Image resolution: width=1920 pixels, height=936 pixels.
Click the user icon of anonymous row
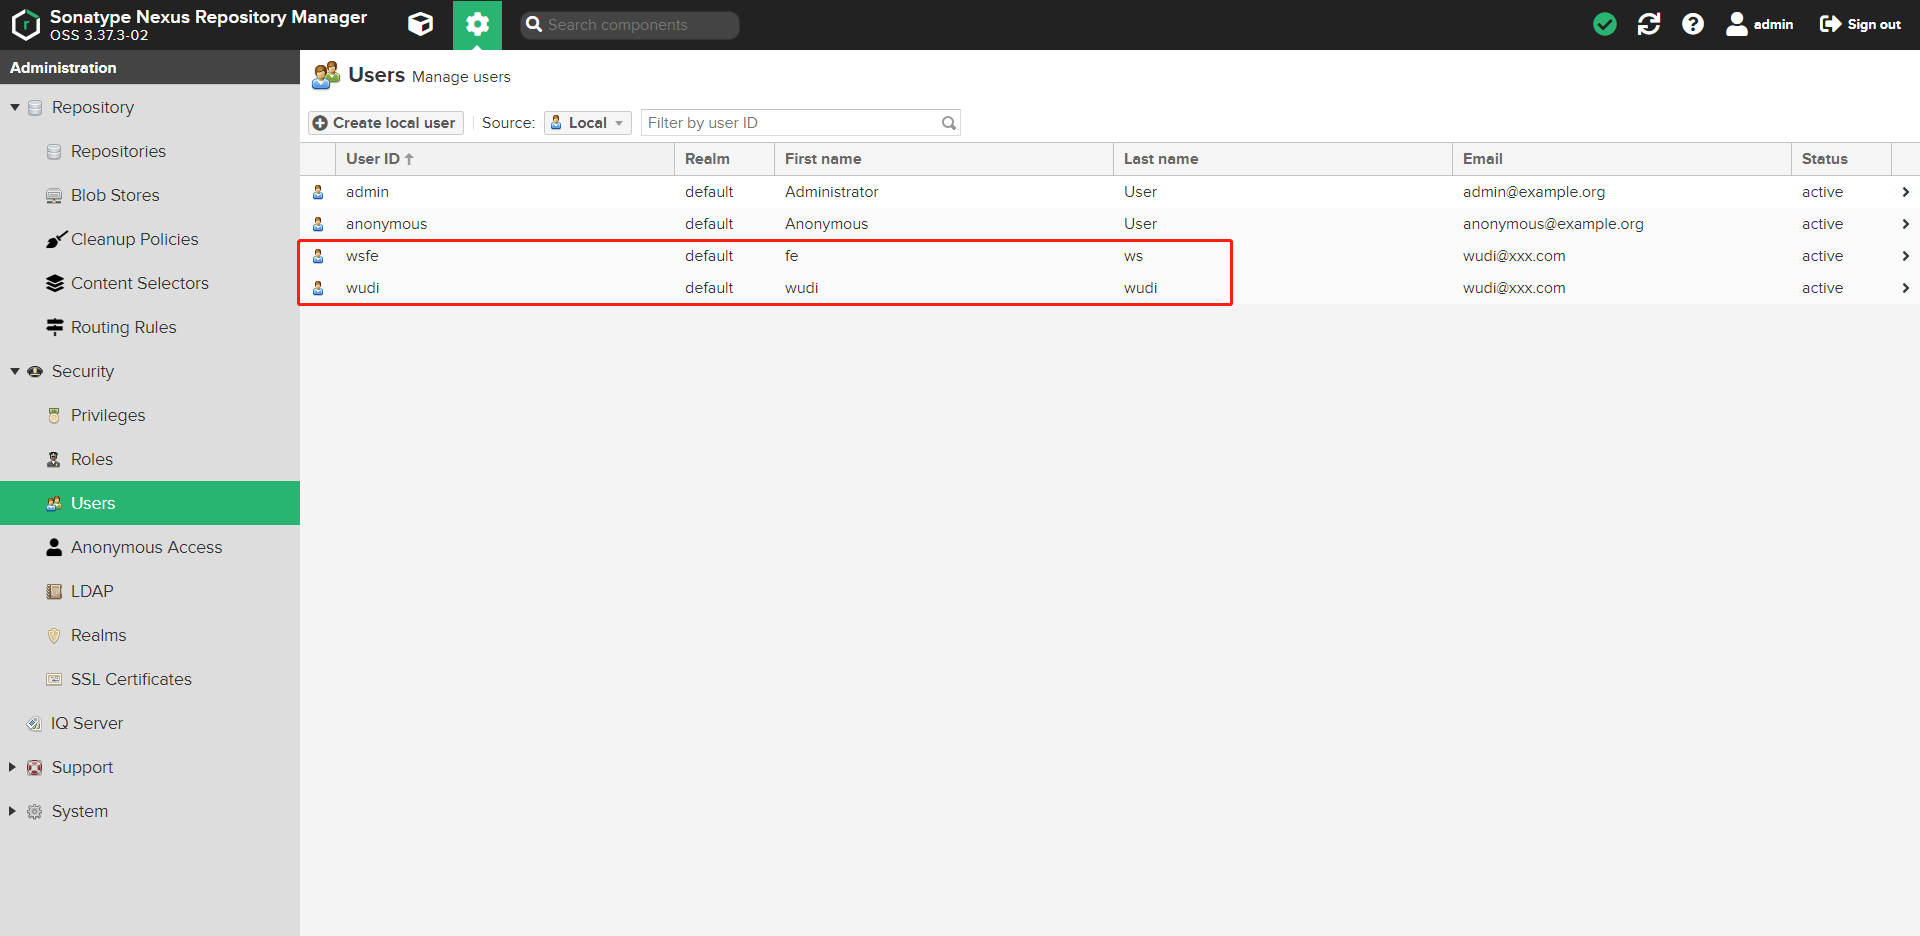(x=318, y=224)
